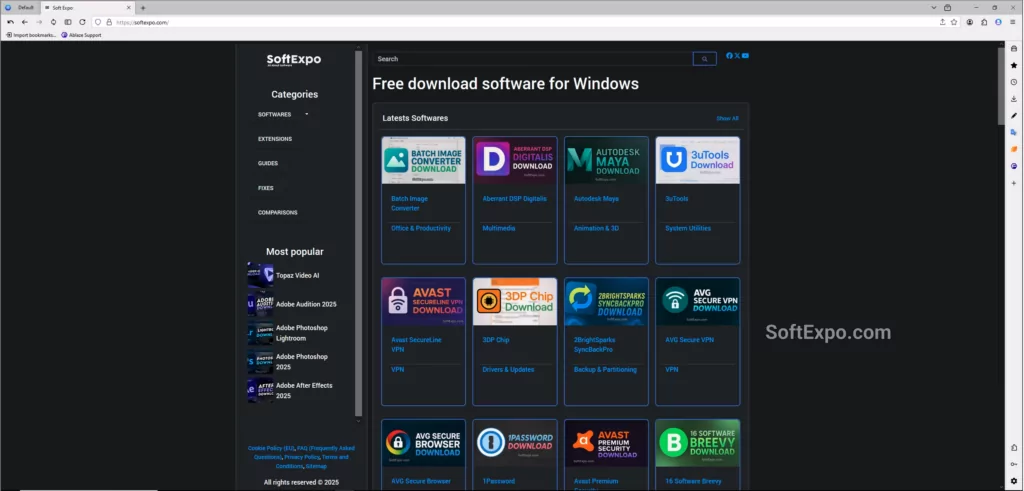Open the account icon in the toolbar
1024x491 pixels.
click(x=970, y=22)
